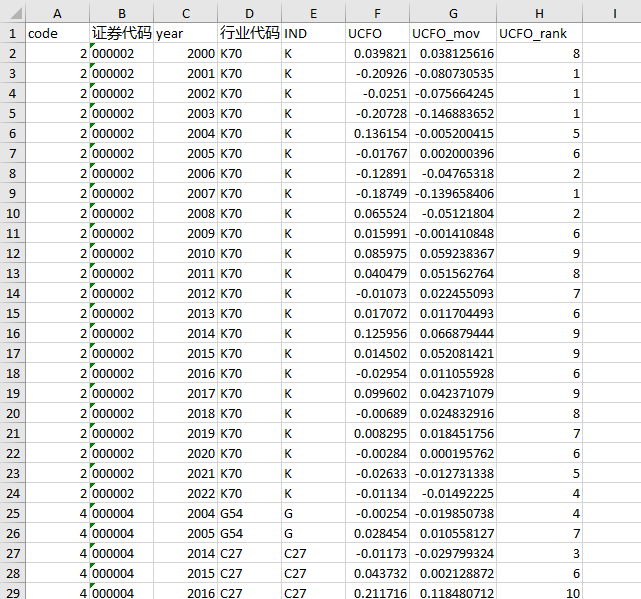Select UCFO_mov cell 0.000195762
This screenshot has width=641, height=599.
[453, 453]
